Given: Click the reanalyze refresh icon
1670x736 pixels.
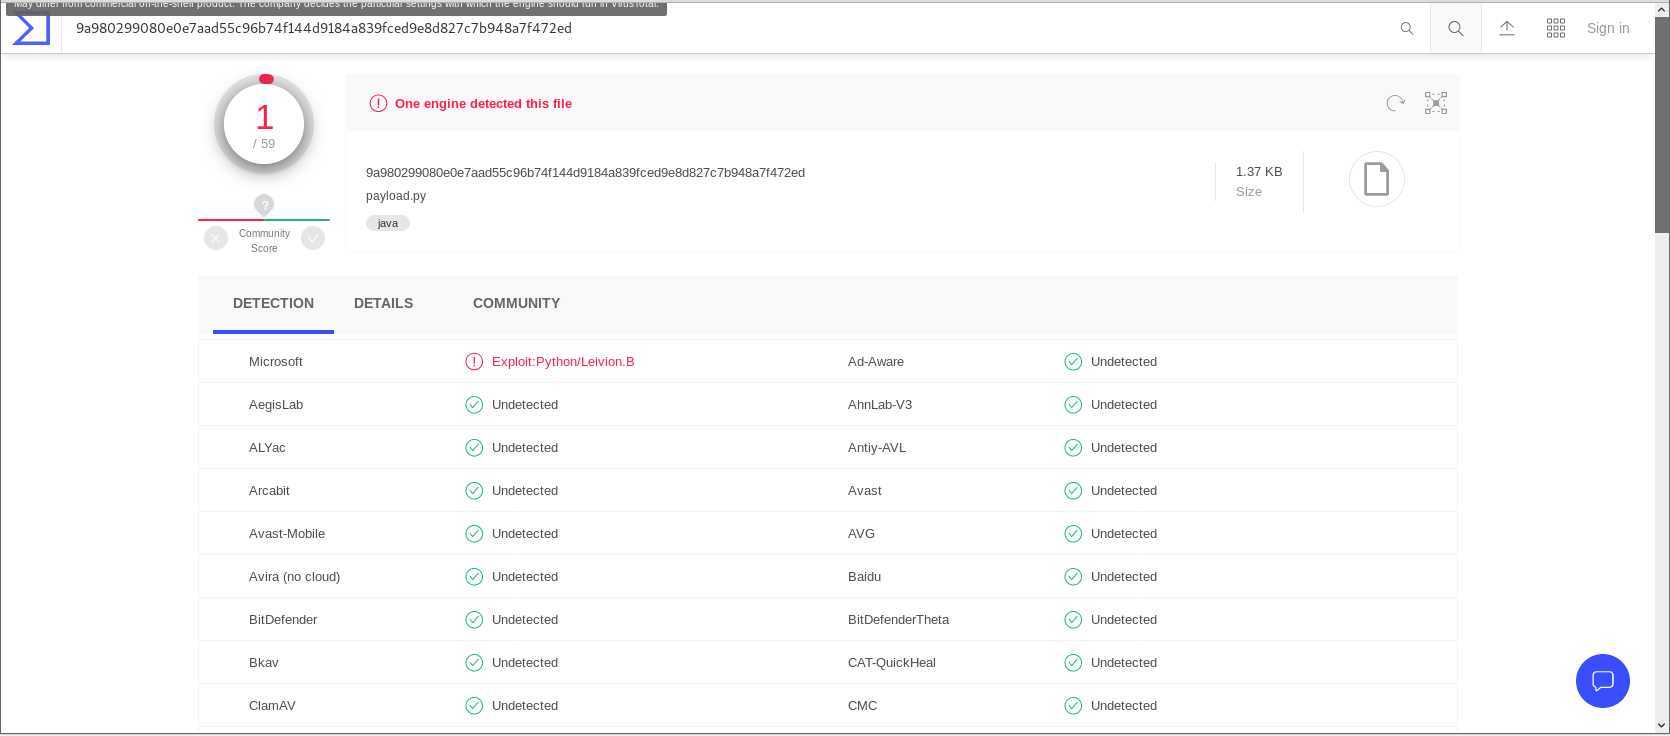Looking at the screenshot, I should [1396, 103].
